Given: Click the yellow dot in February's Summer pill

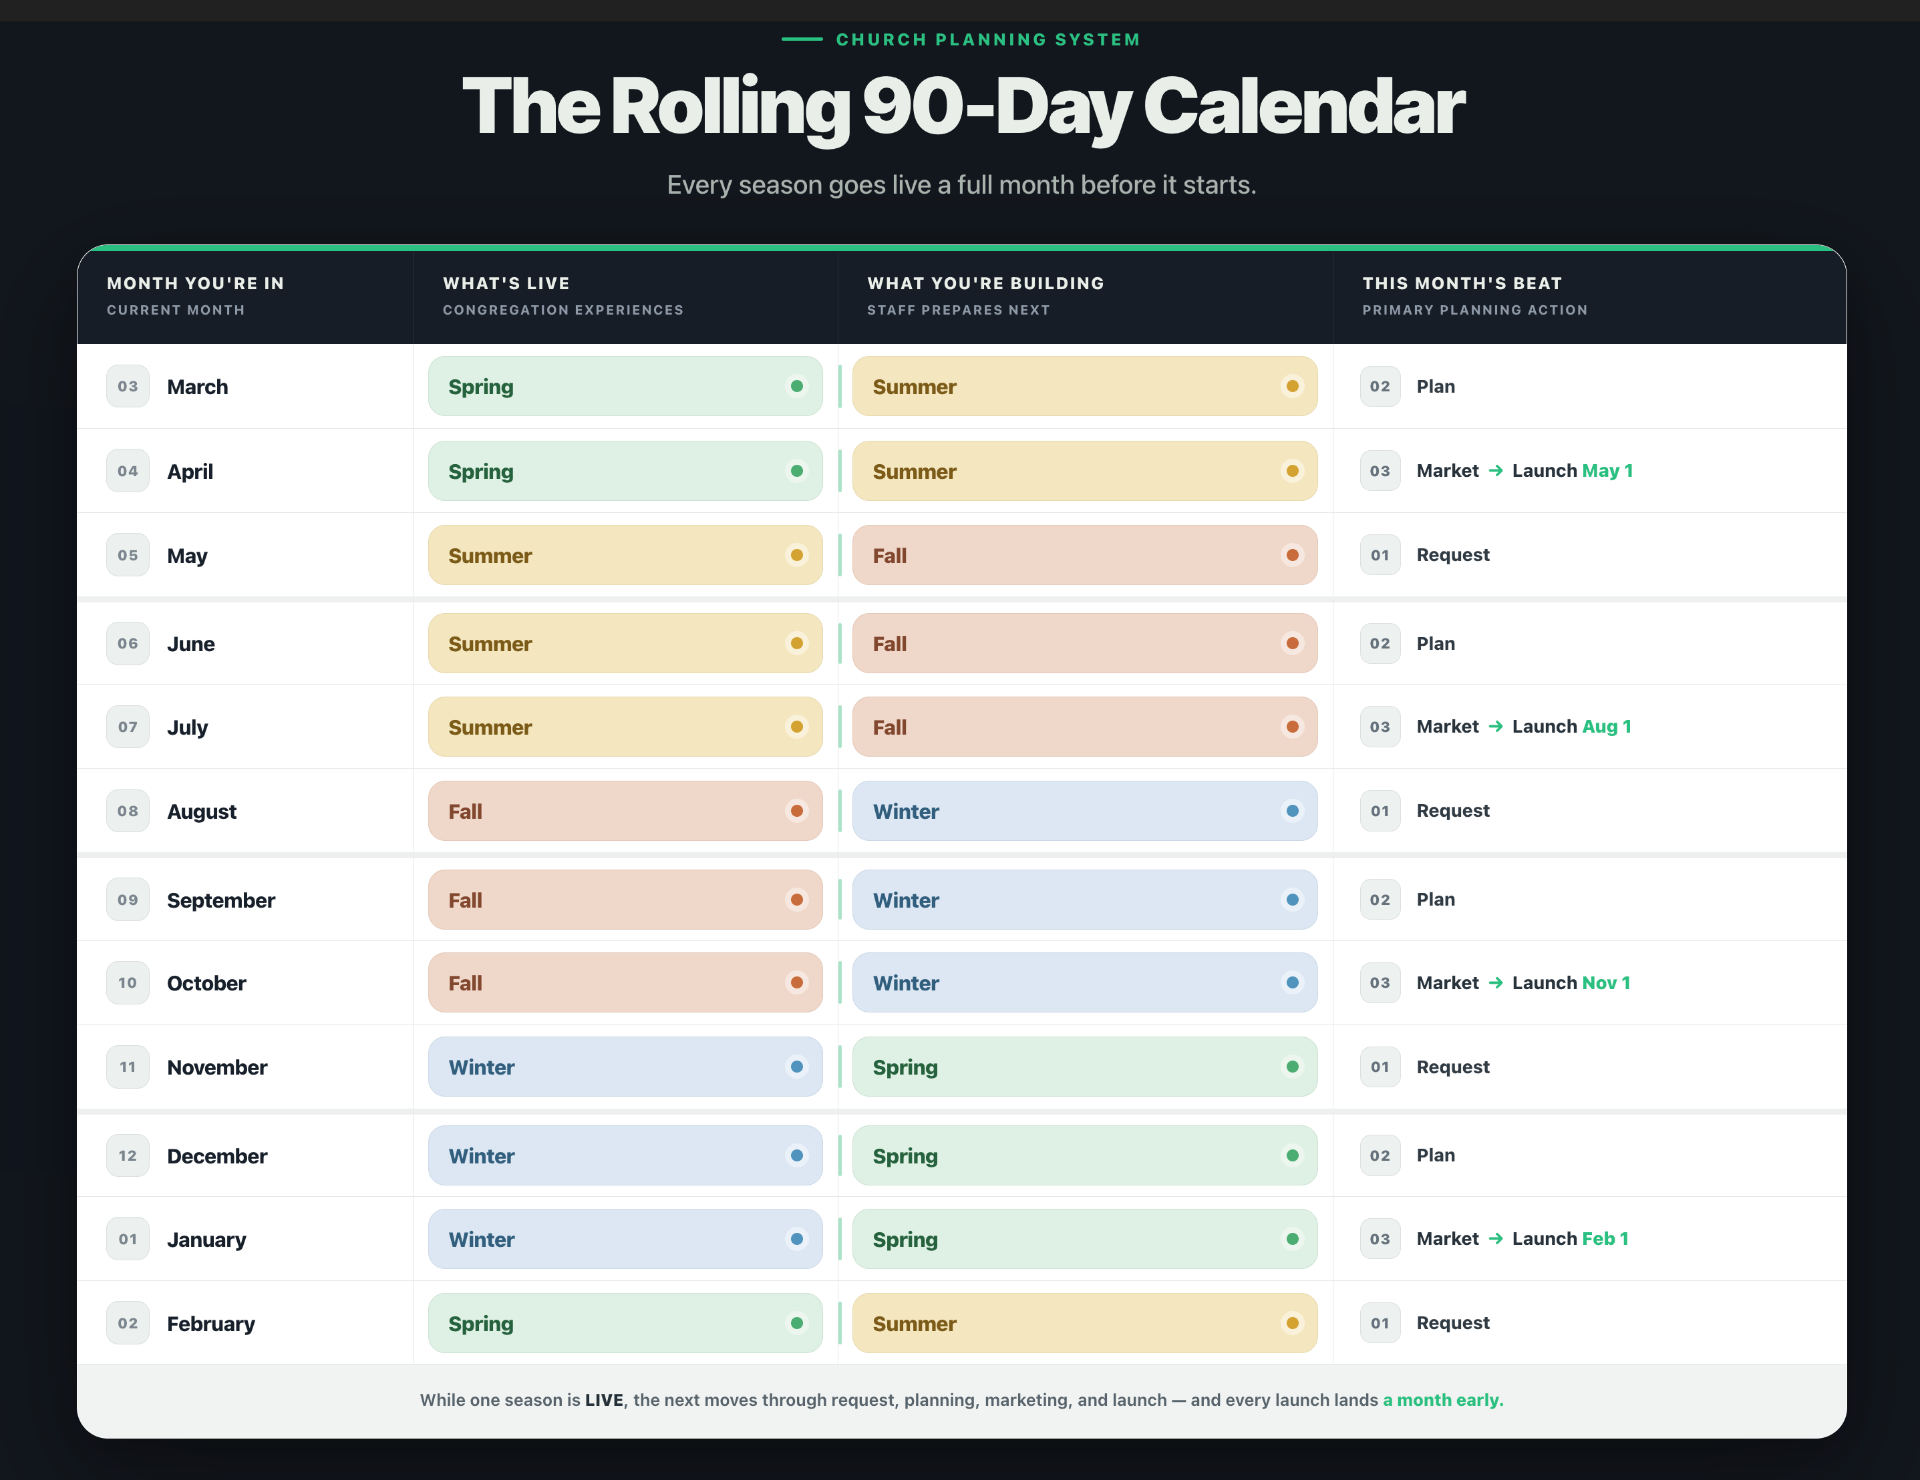Looking at the screenshot, I should [x=1293, y=1323].
